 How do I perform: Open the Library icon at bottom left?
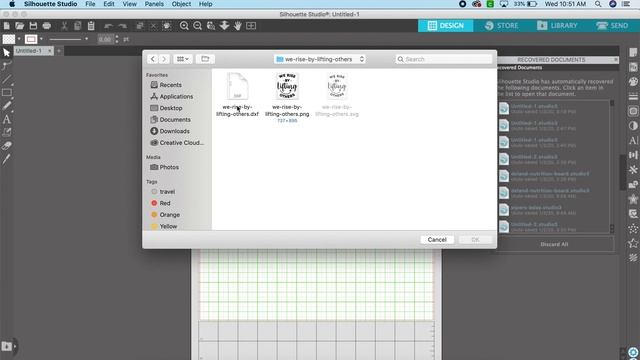coord(7,347)
